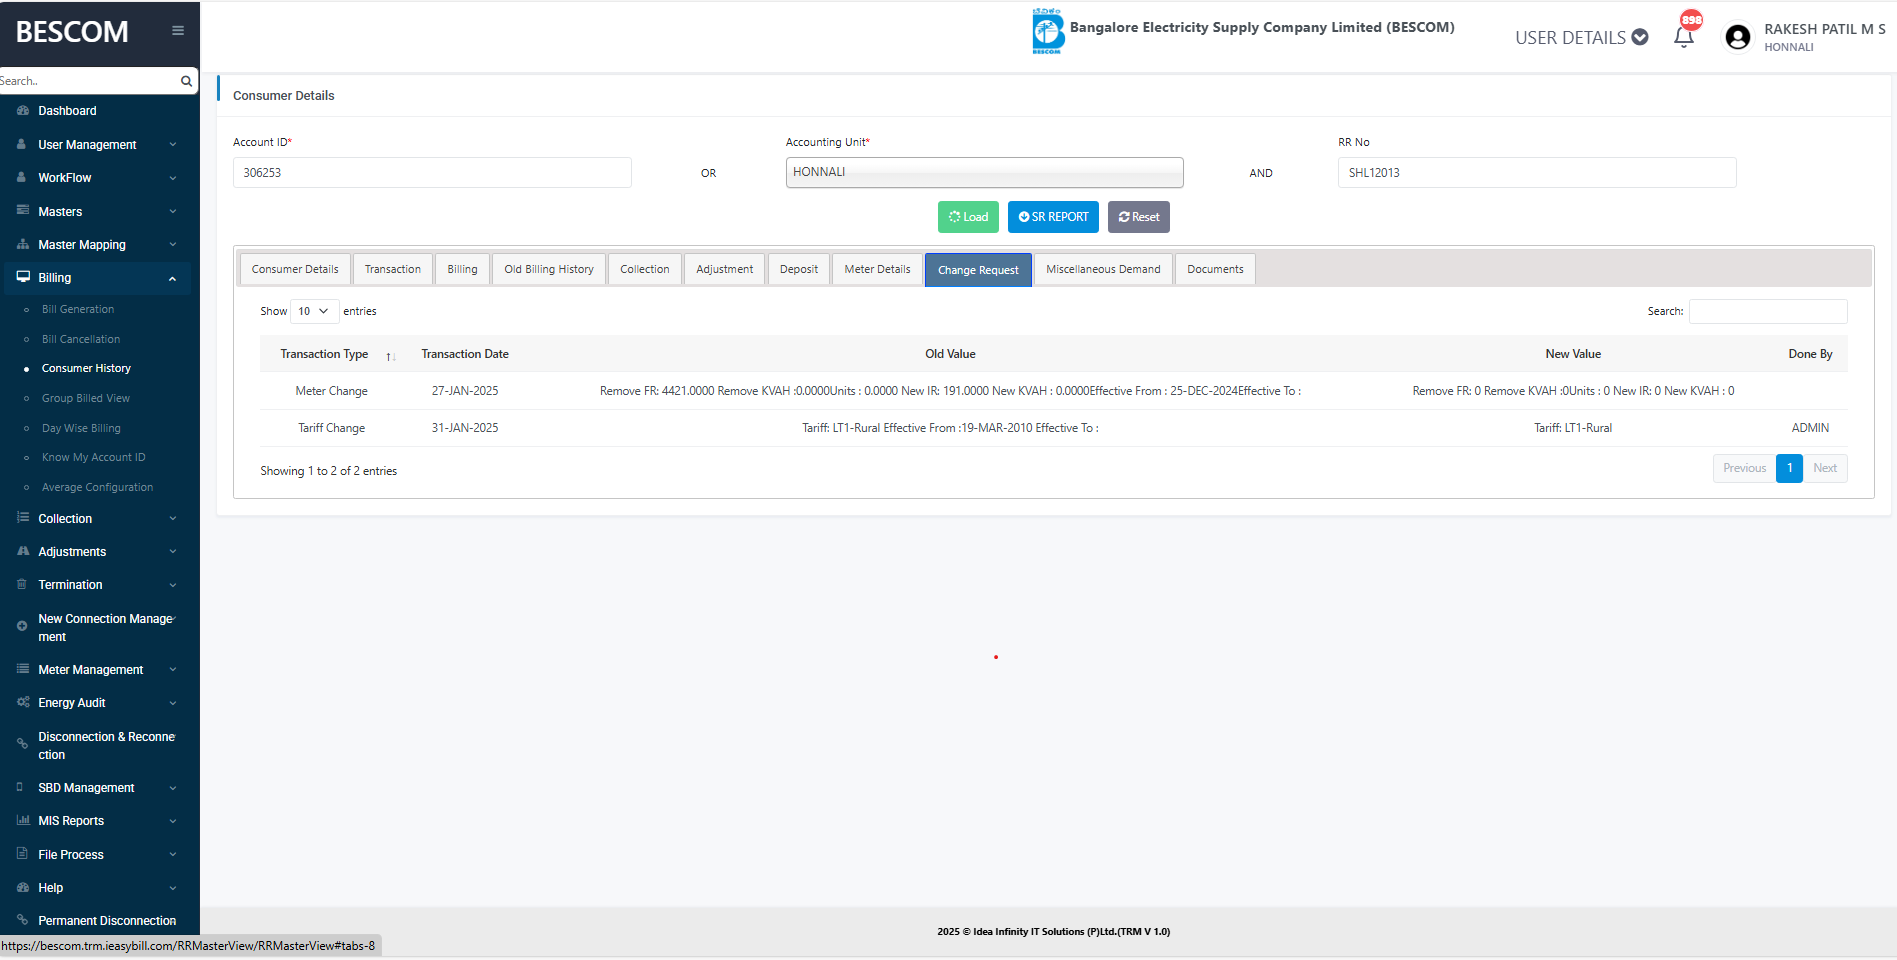Viewport: 1897px width, 960px height.
Task: Open the Adjustment tab
Action: (724, 269)
